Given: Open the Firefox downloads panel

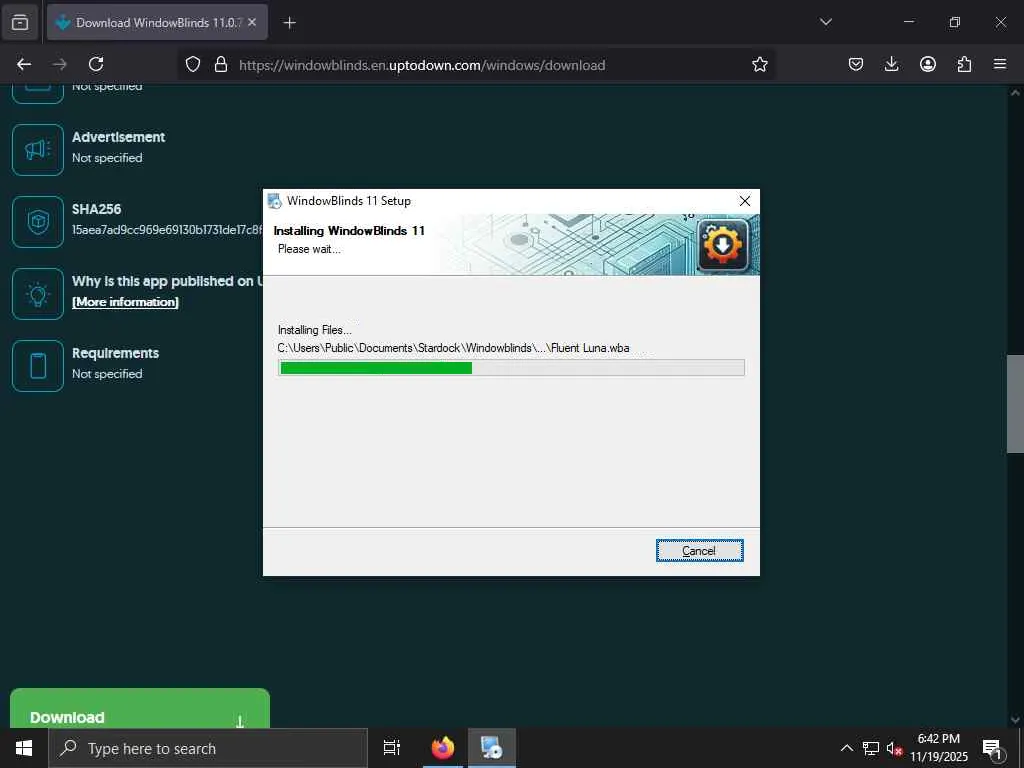Looking at the screenshot, I should click(x=891, y=64).
